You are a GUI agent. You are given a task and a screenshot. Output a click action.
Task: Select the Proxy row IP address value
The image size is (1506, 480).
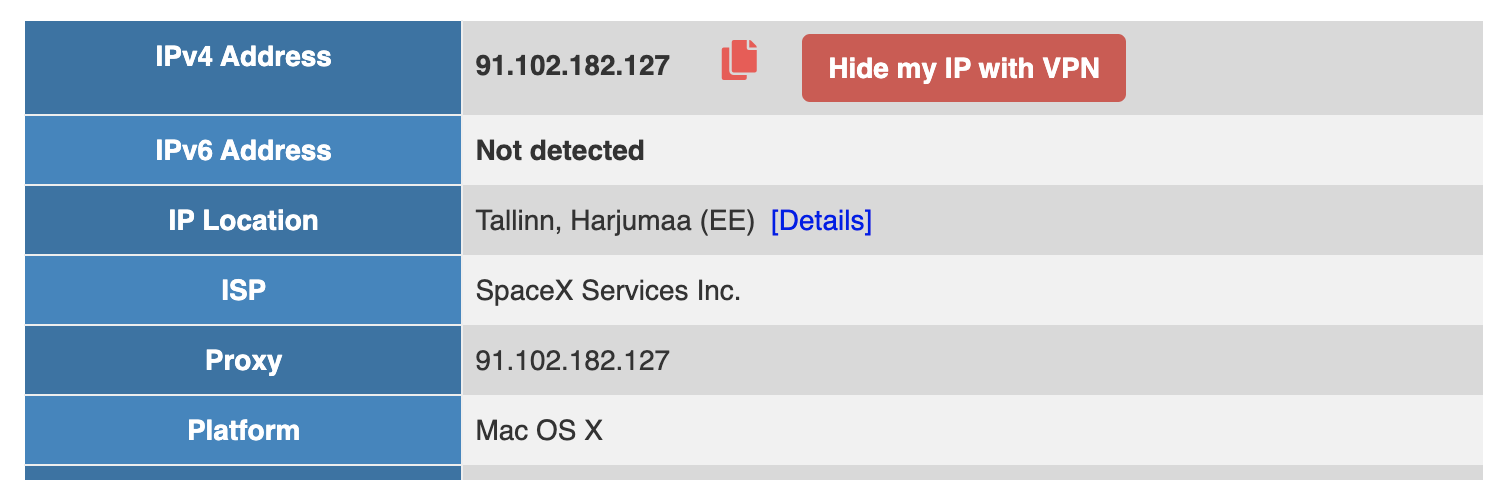point(572,360)
